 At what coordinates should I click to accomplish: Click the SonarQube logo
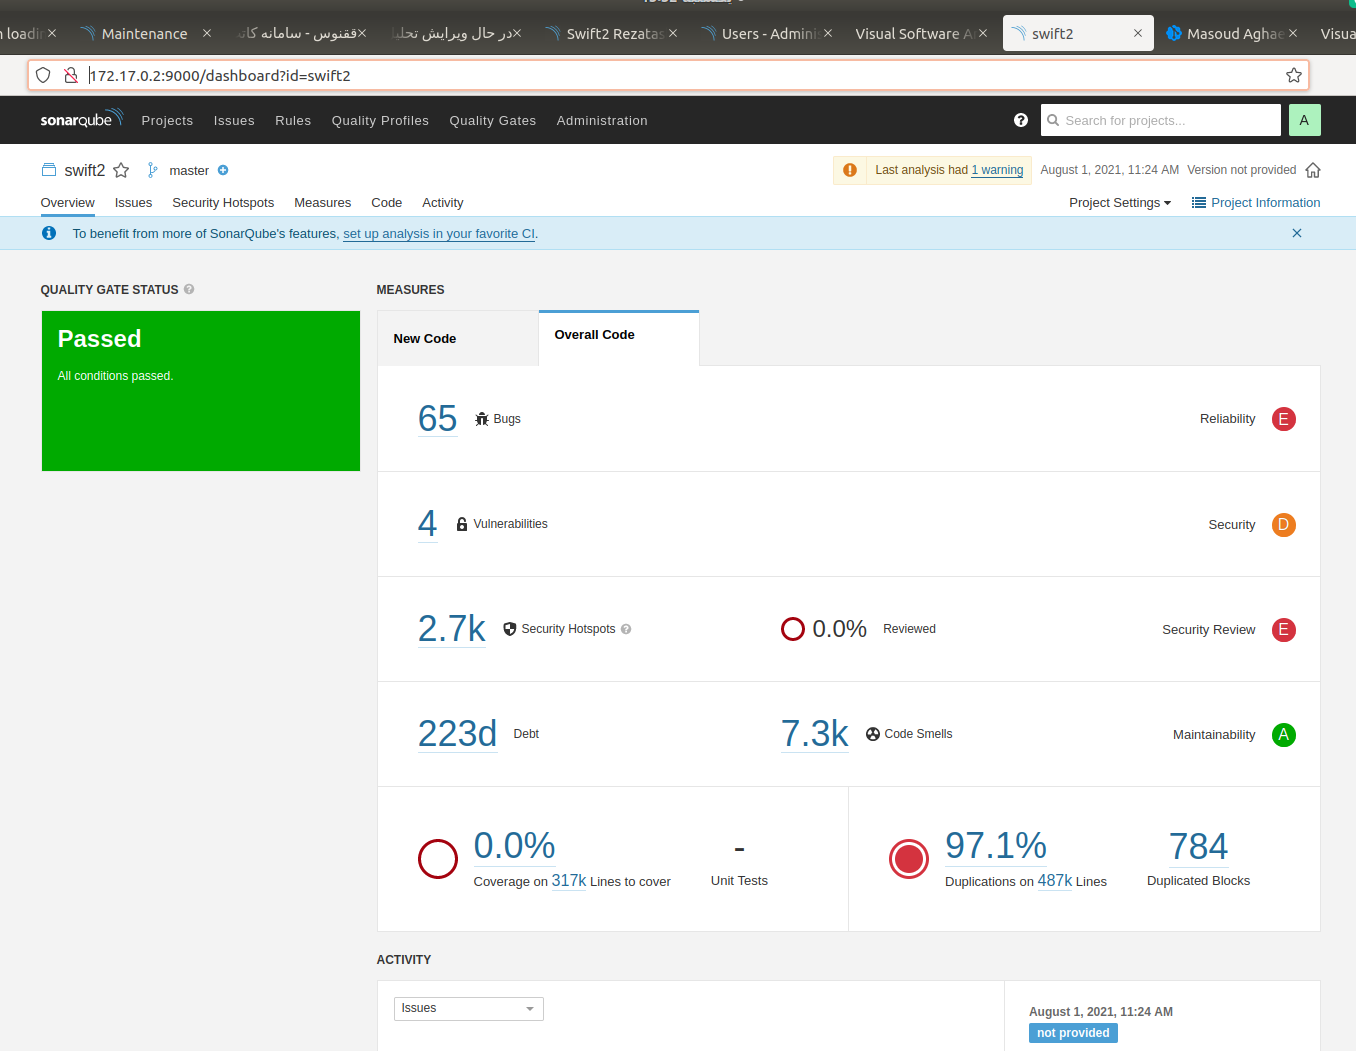[81, 119]
